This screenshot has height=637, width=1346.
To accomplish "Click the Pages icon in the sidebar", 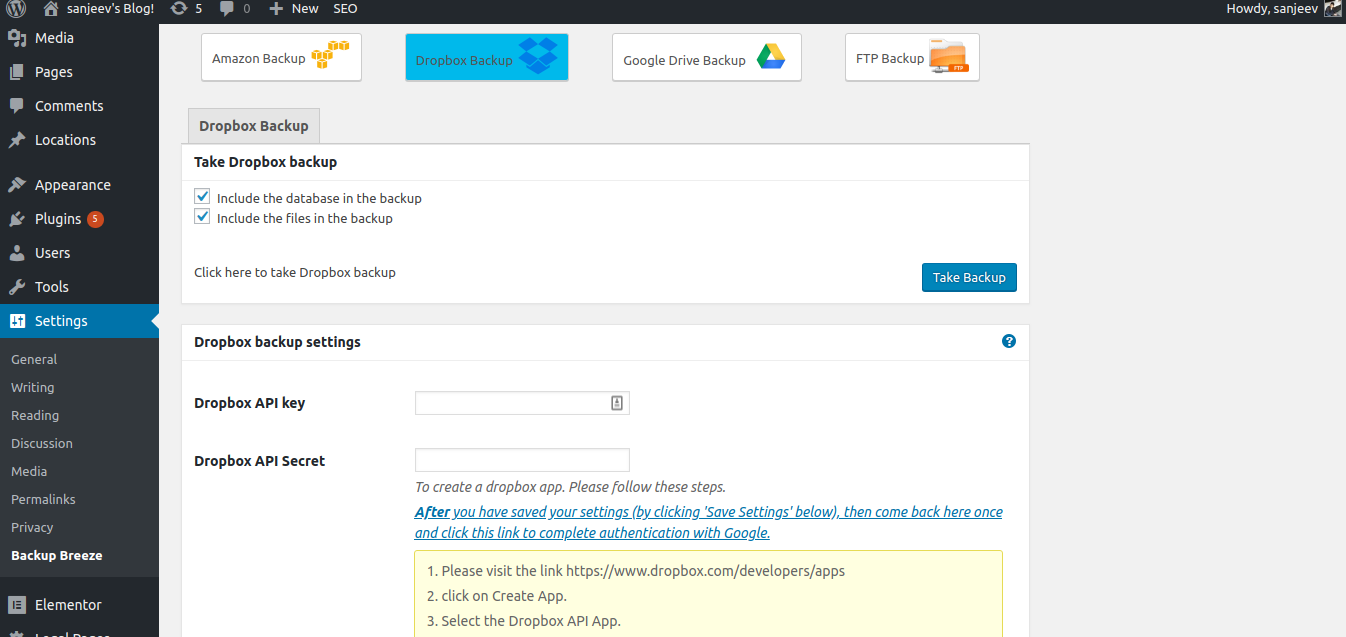I will click(17, 72).
